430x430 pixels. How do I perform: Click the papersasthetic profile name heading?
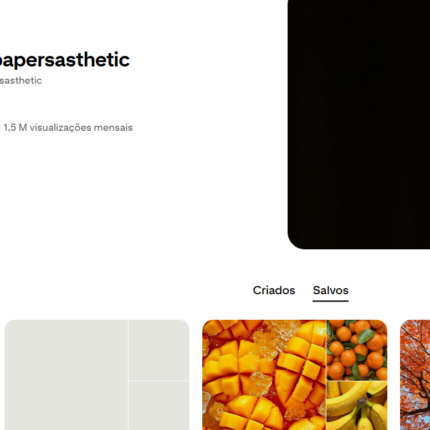(64, 60)
